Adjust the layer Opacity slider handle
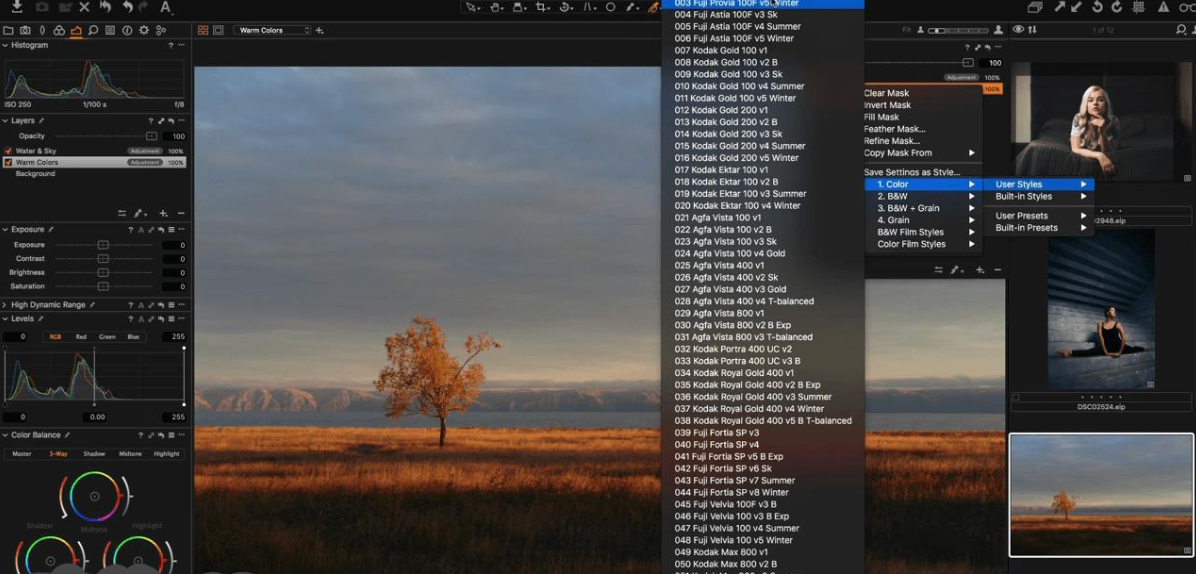The image size is (1196, 574). pyautogui.click(x=151, y=136)
